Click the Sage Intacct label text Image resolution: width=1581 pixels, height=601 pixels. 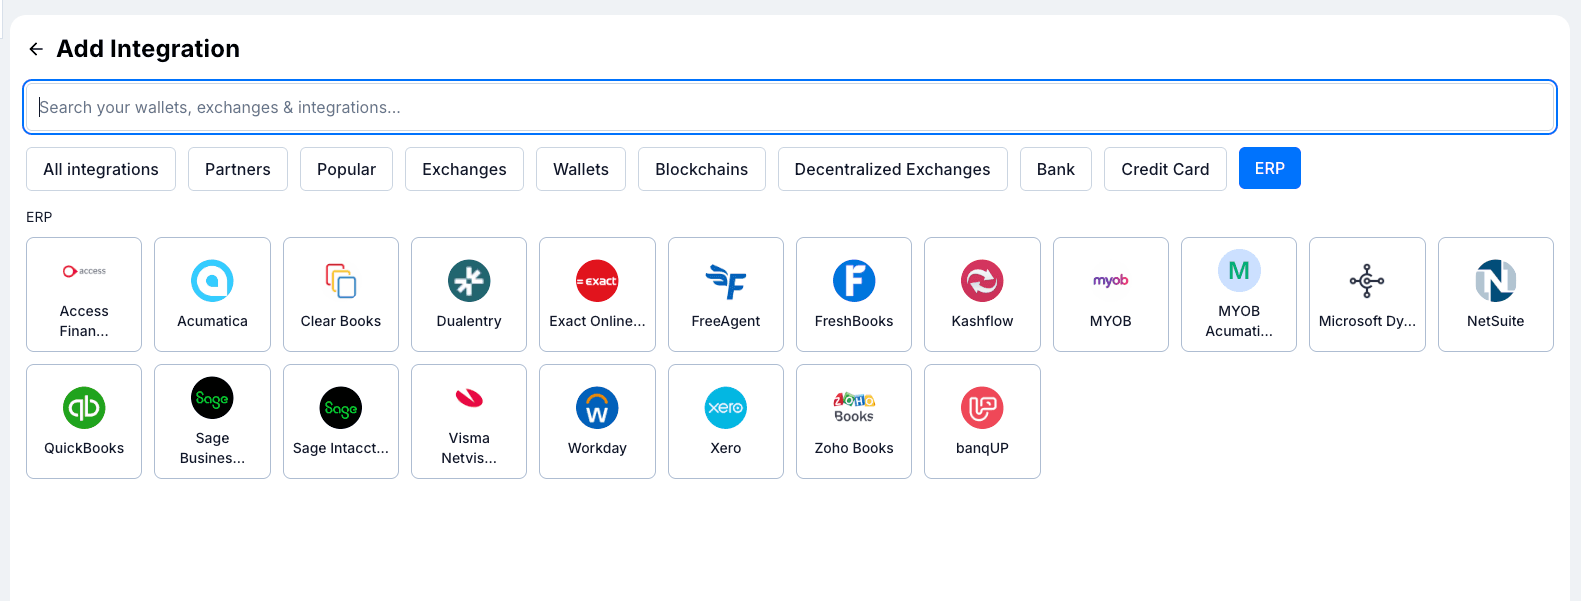pos(341,448)
